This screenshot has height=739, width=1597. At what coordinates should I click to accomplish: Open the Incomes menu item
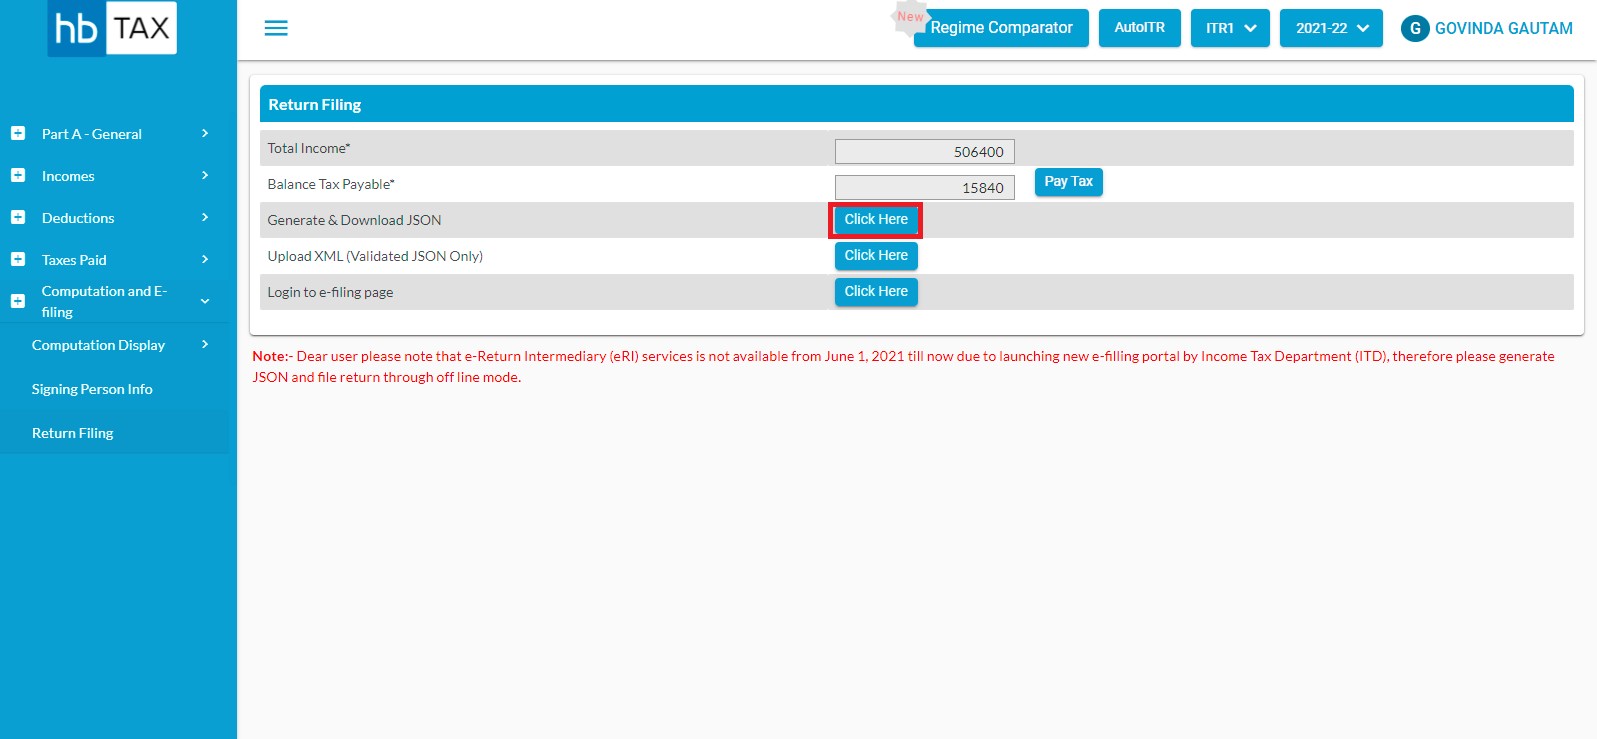pos(68,176)
